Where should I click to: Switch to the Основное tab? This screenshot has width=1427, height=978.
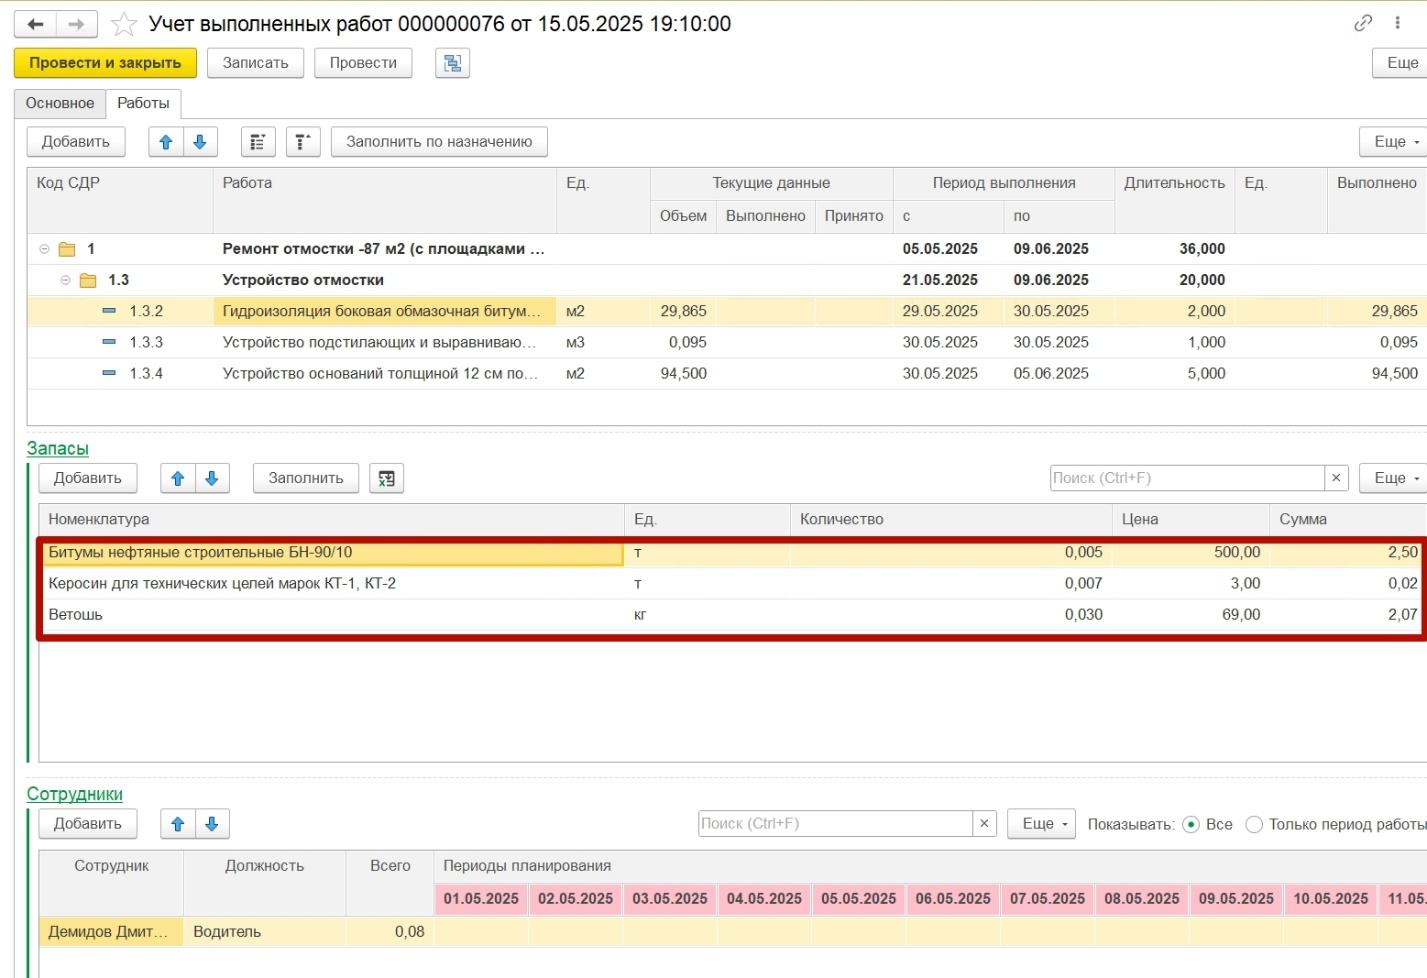[60, 103]
